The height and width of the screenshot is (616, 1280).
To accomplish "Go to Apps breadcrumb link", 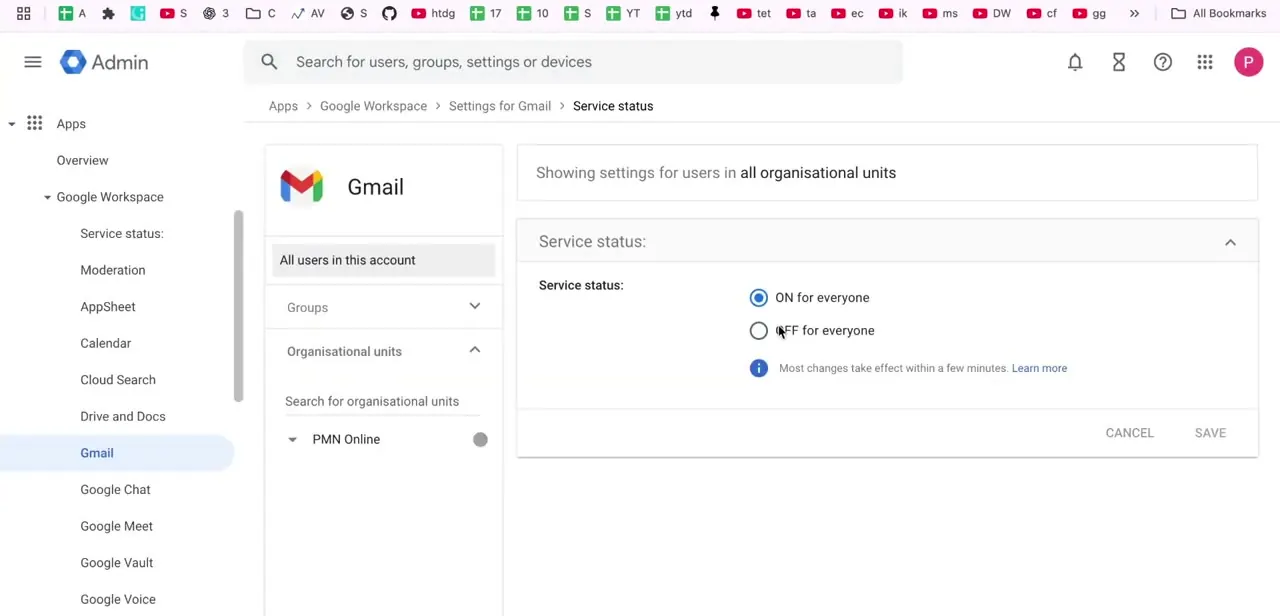I will [283, 106].
